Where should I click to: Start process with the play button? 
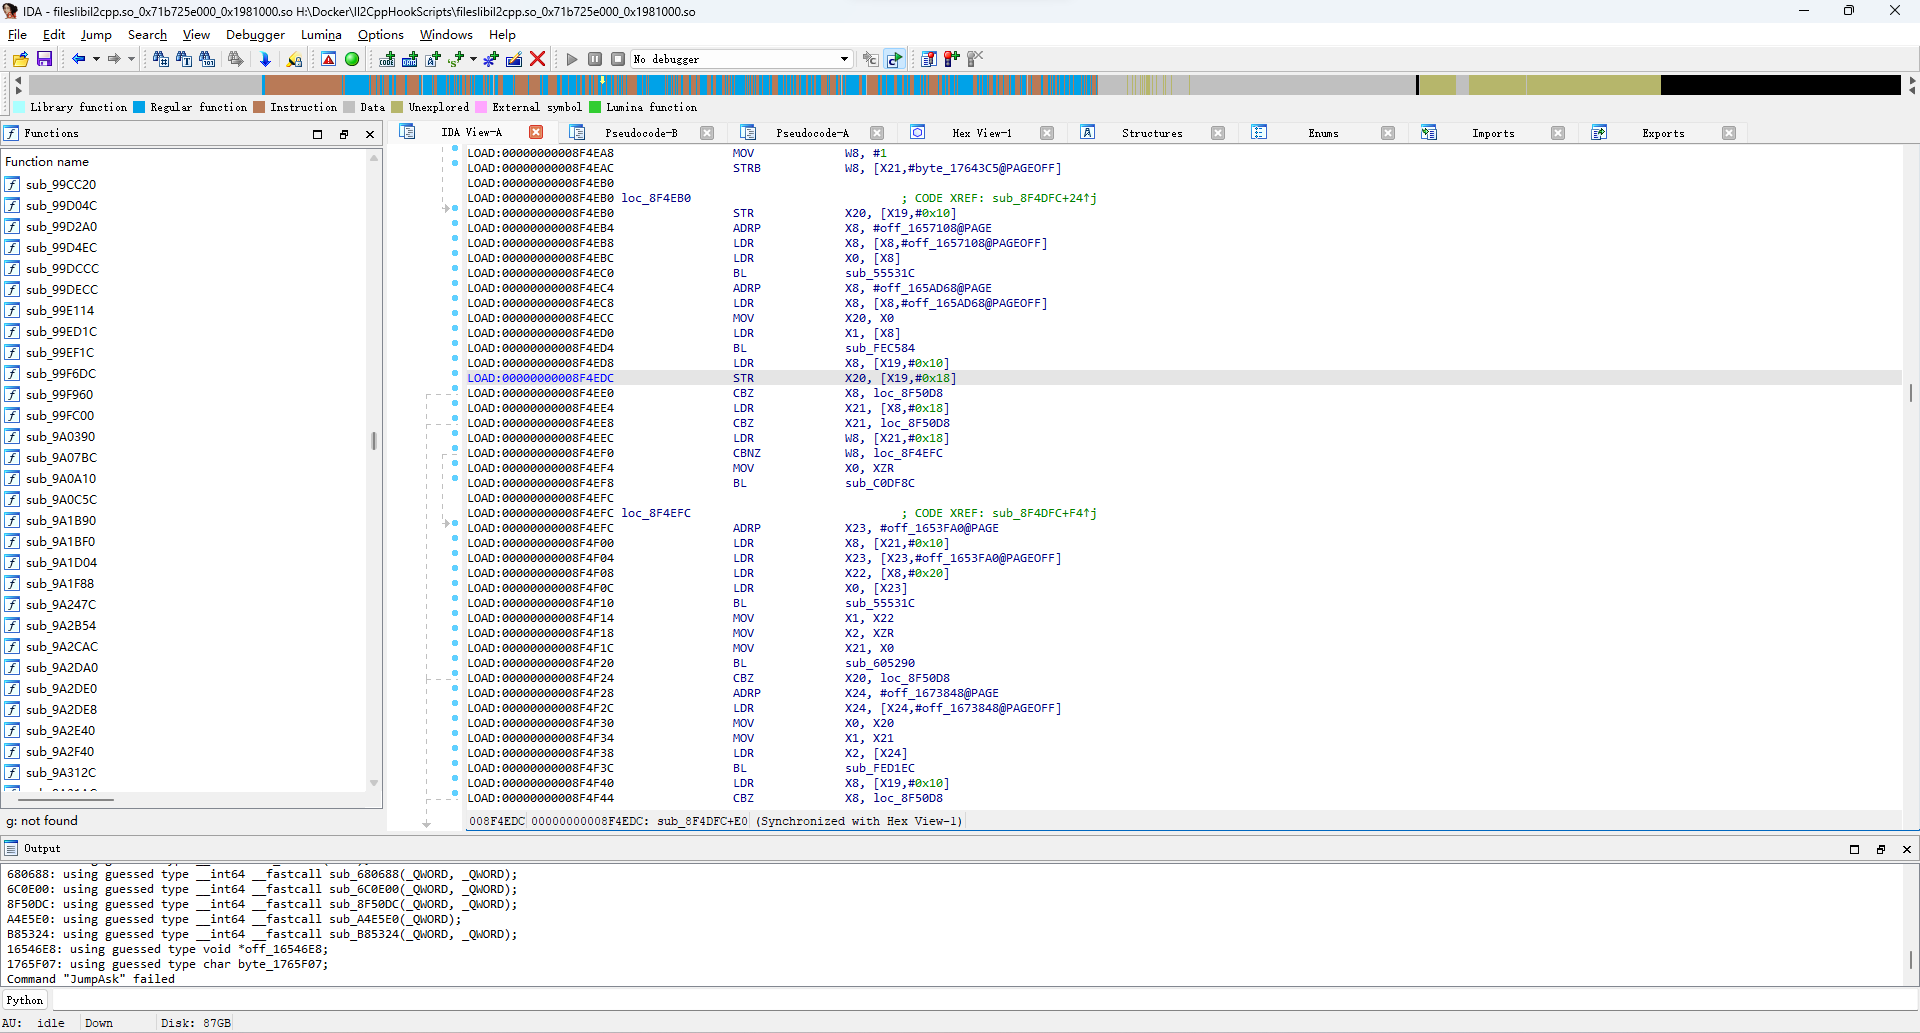(x=572, y=59)
